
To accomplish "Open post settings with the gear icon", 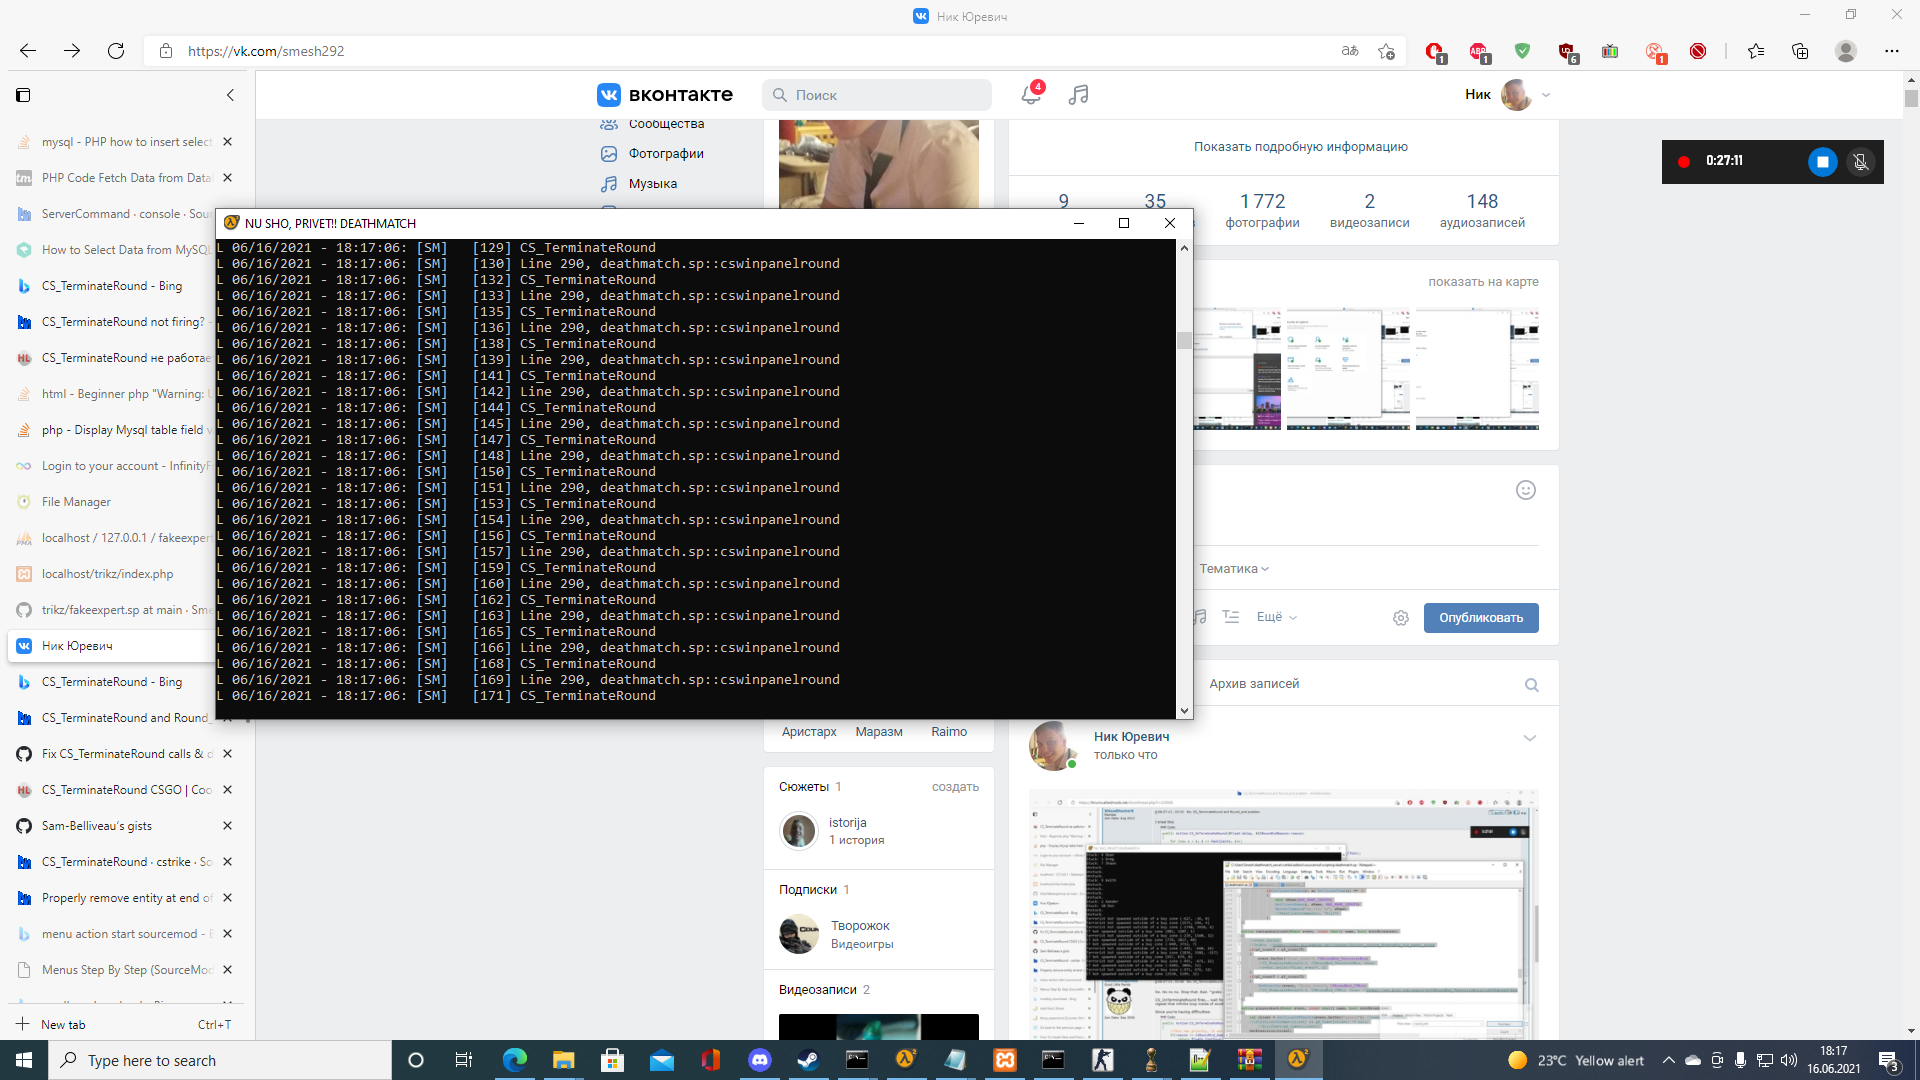I will 1401,618.
